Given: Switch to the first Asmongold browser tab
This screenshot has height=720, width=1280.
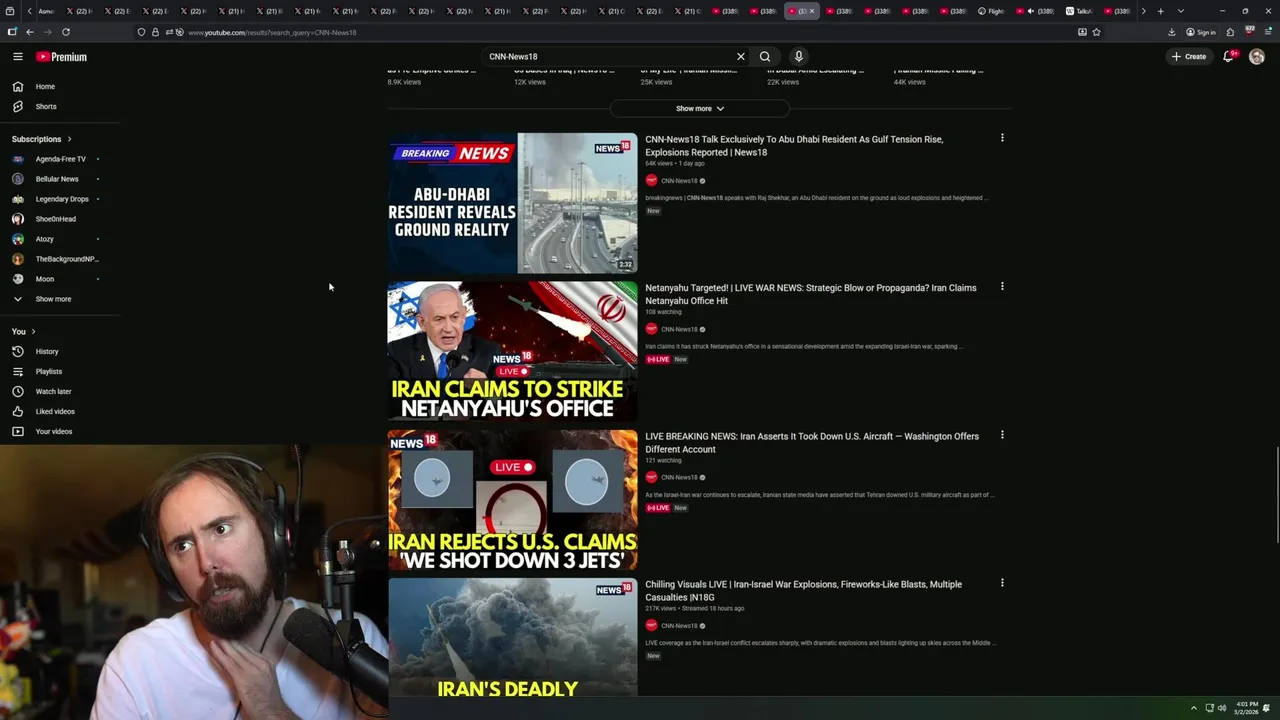Looking at the screenshot, I should [45, 11].
